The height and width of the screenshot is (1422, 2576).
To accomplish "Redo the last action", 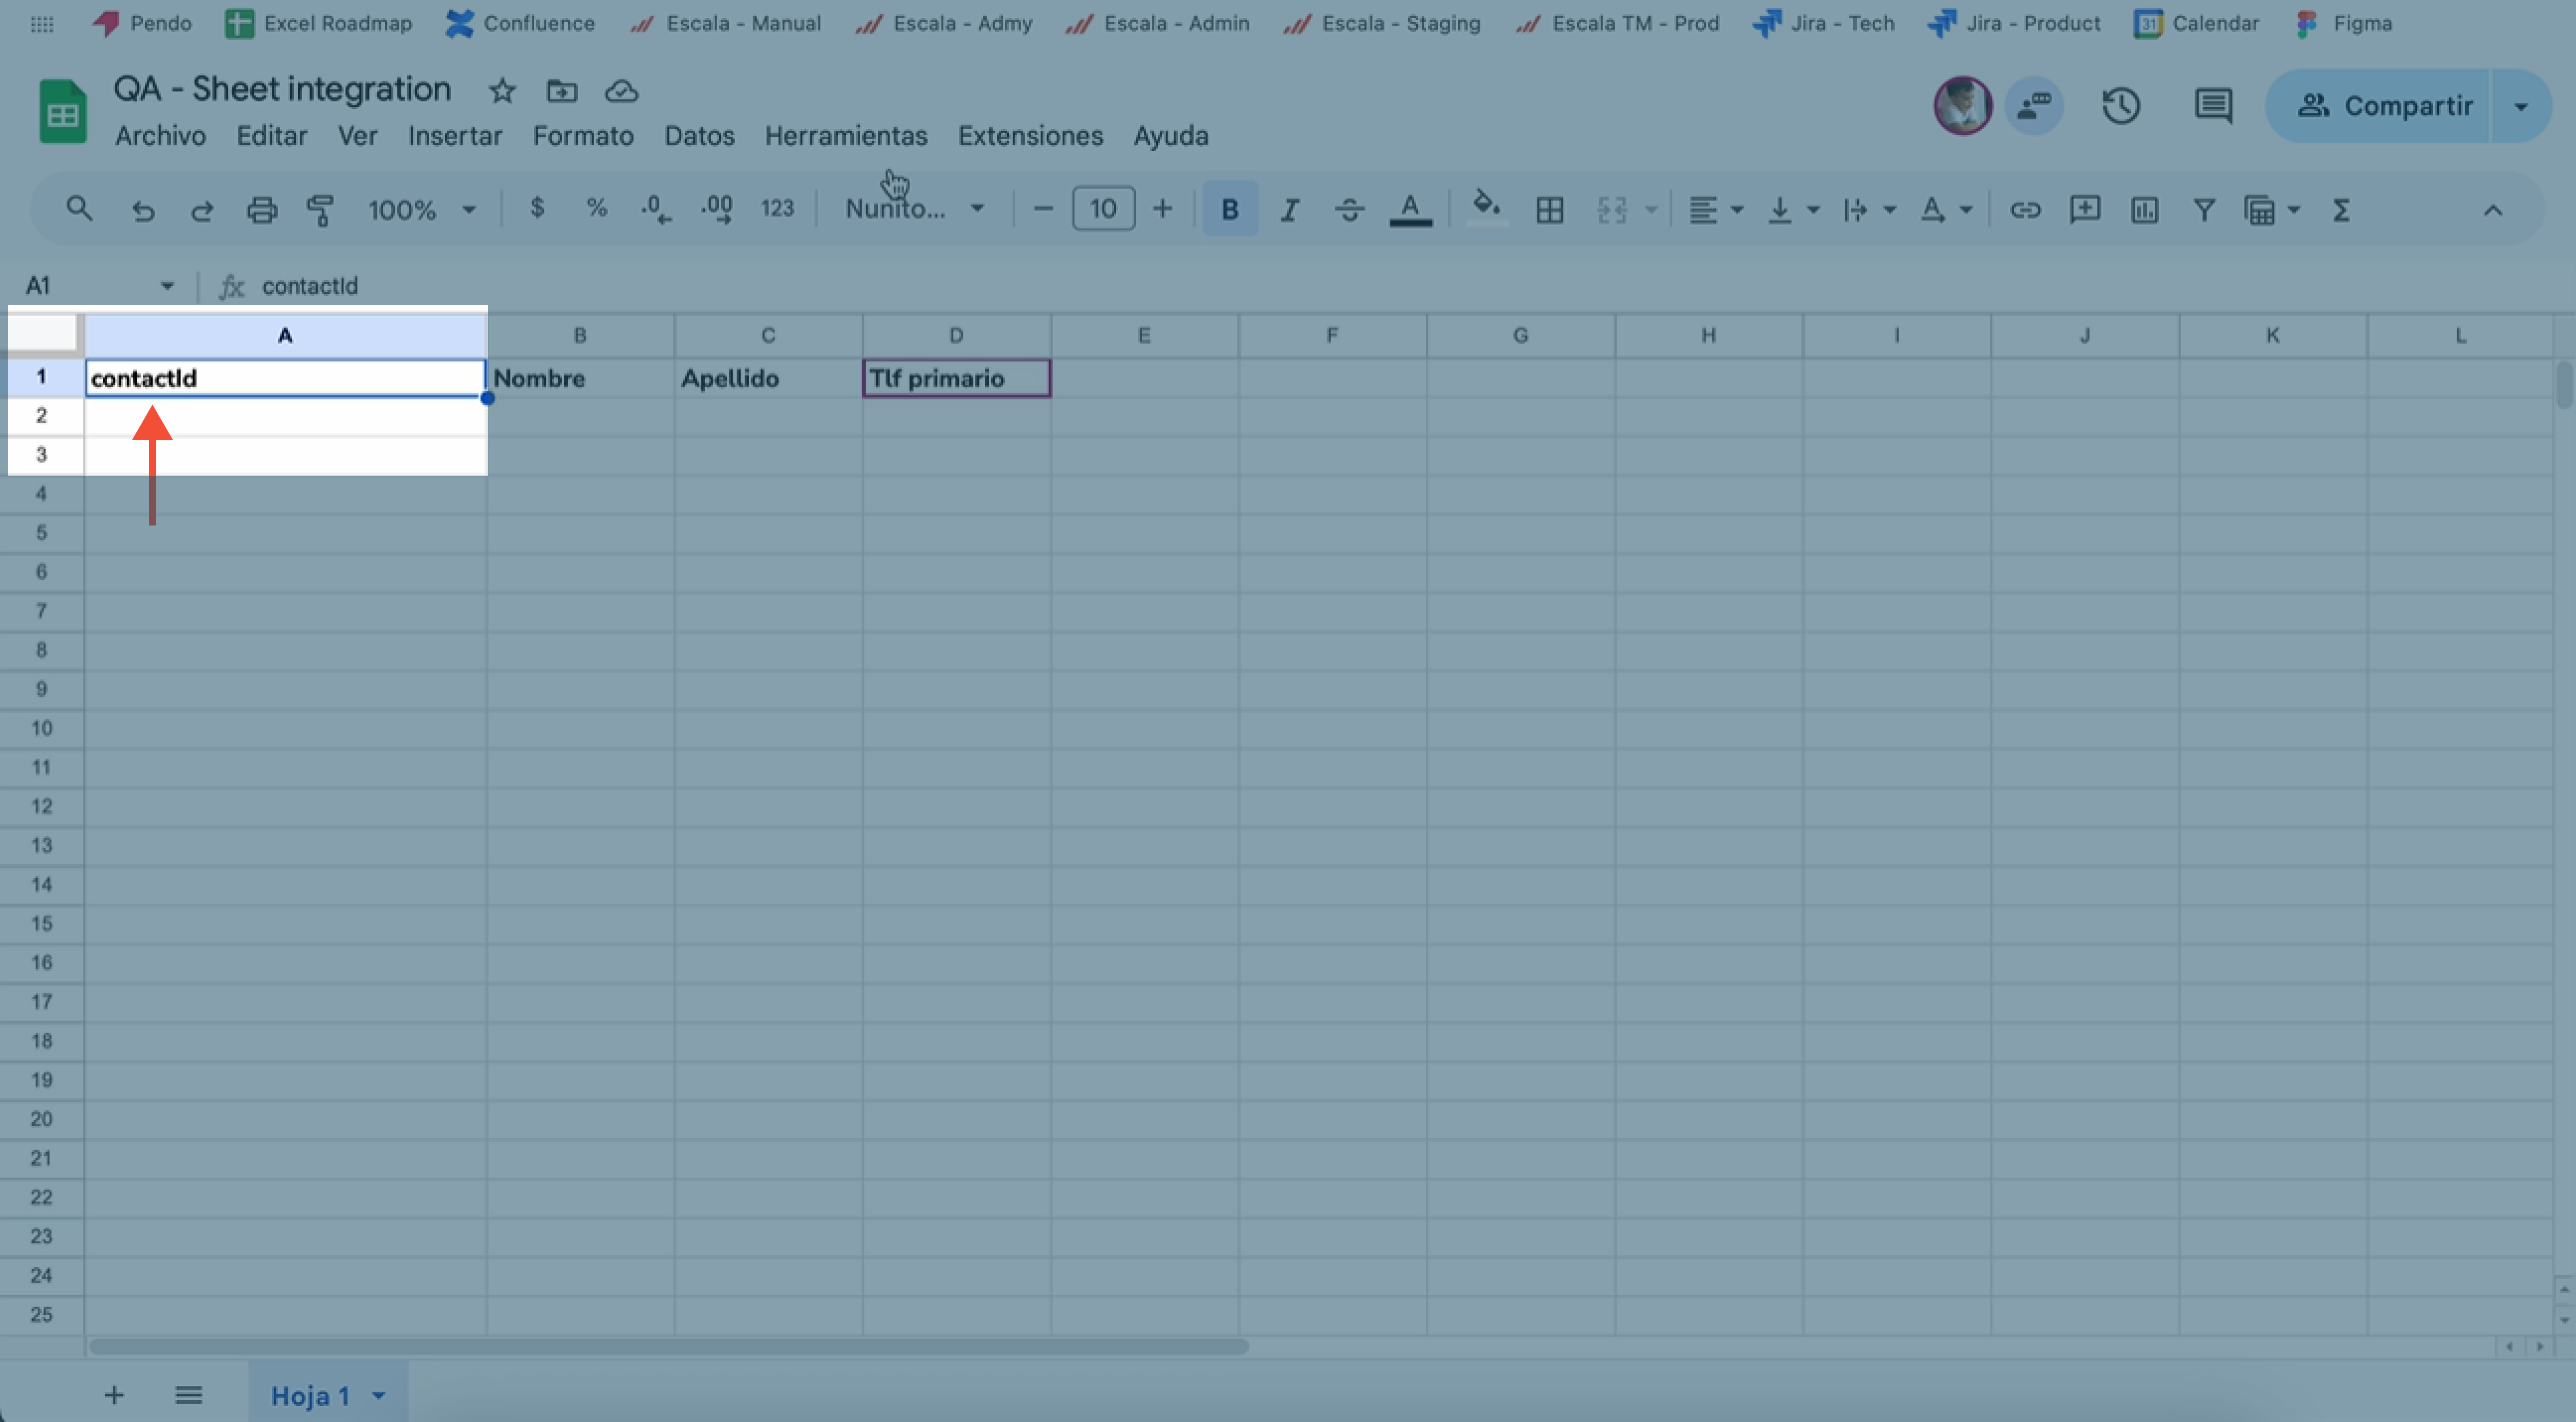I will (202, 210).
